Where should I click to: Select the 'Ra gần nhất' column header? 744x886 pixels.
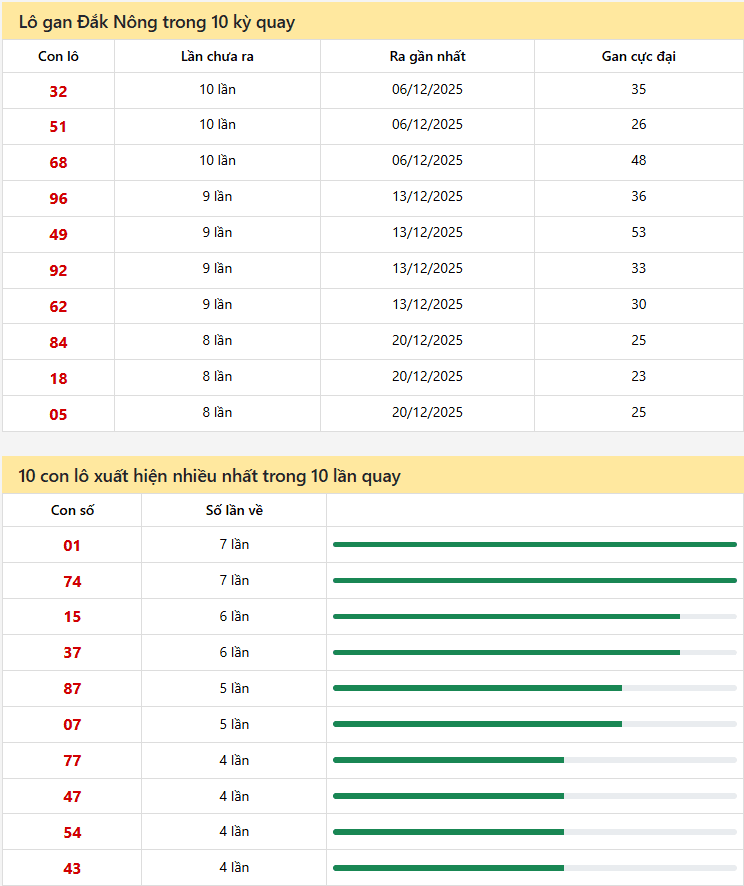(x=427, y=56)
